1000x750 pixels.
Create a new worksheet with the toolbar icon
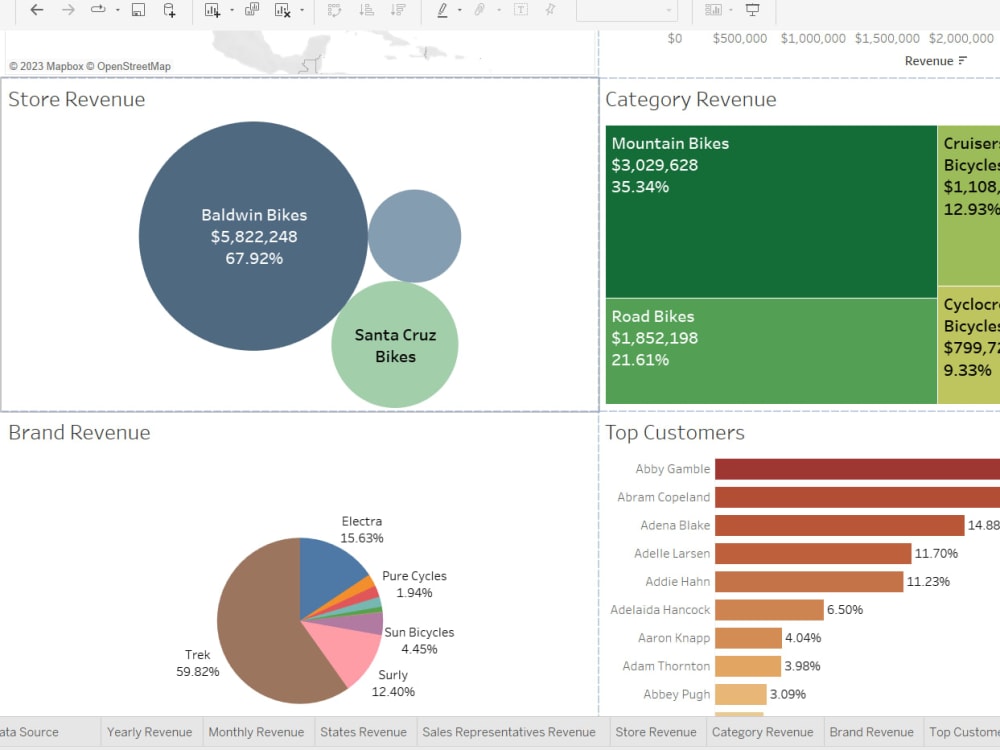point(212,9)
